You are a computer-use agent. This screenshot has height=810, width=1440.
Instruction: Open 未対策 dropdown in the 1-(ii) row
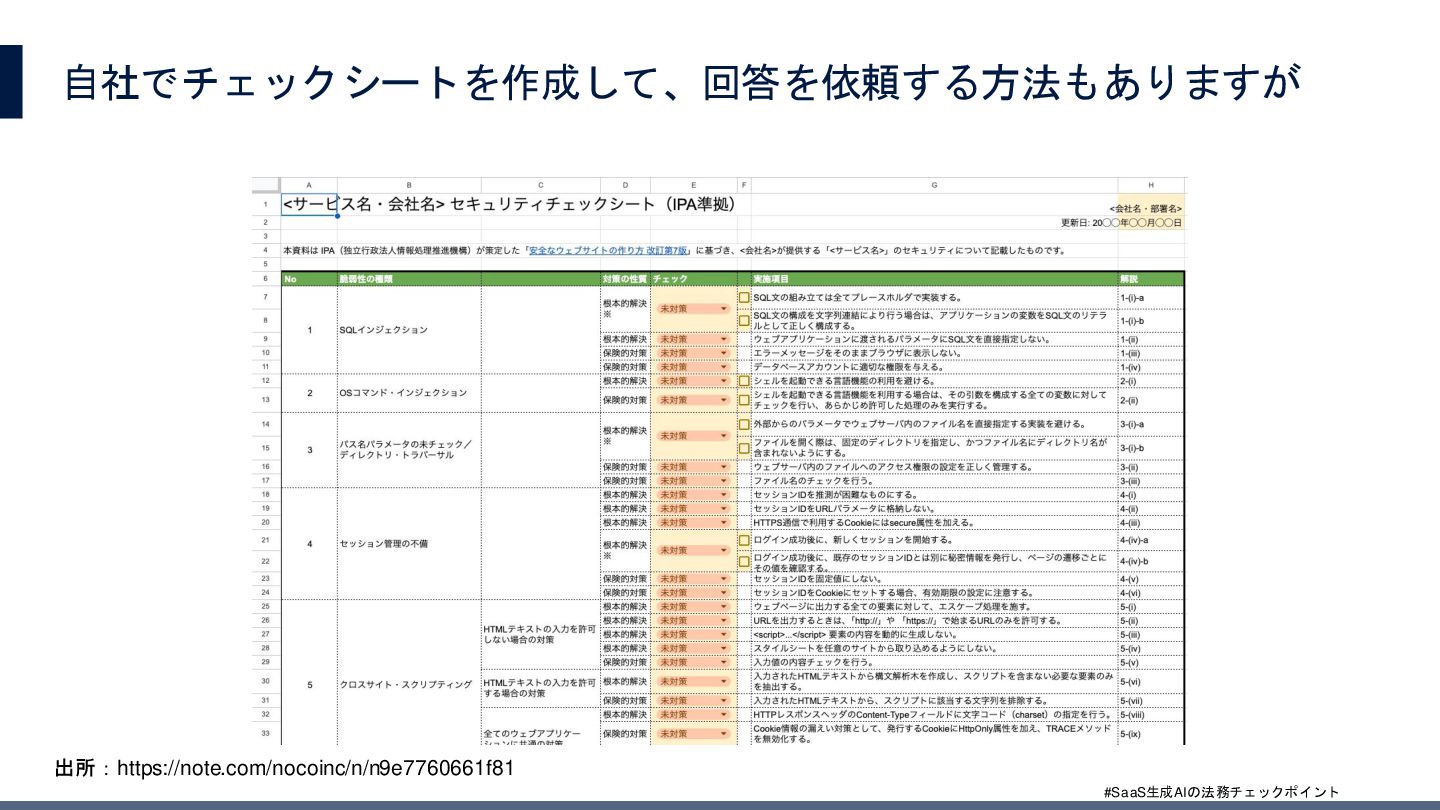(x=693, y=339)
